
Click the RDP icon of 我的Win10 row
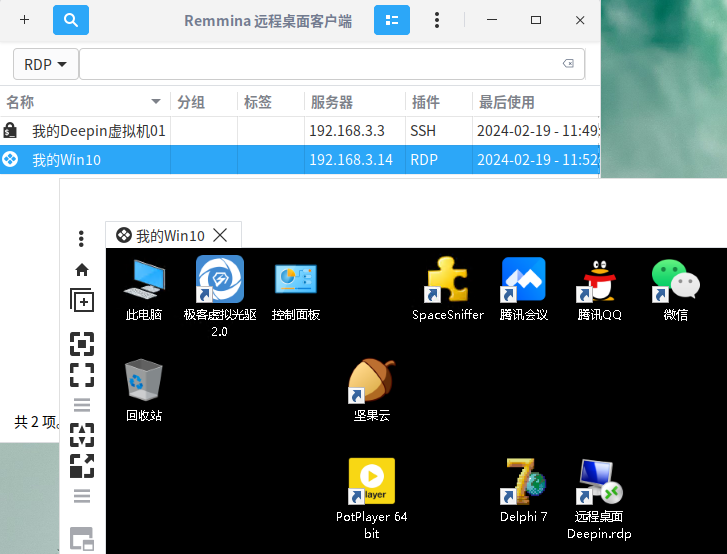10,159
